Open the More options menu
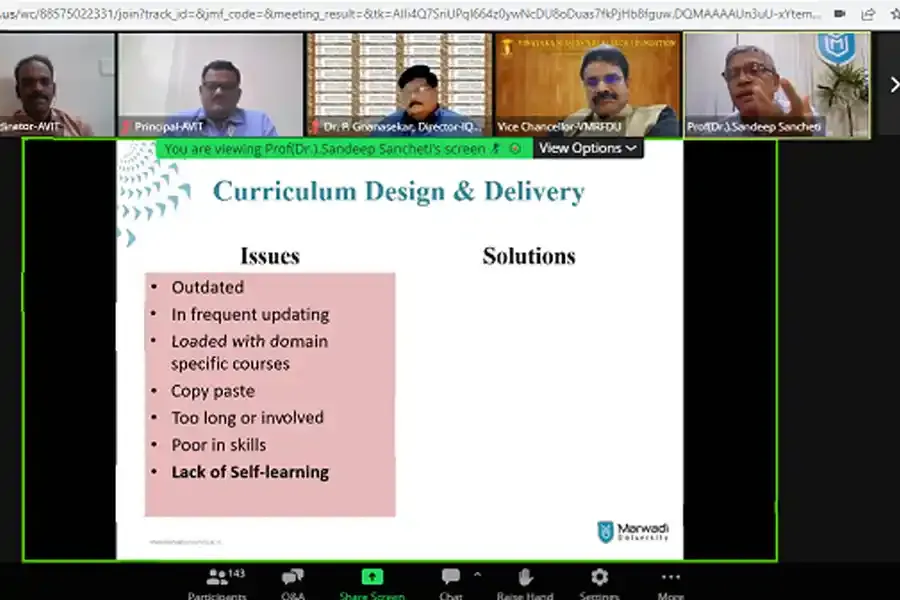The image size is (900, 600). pyautogui.click(x=670, y=578)
